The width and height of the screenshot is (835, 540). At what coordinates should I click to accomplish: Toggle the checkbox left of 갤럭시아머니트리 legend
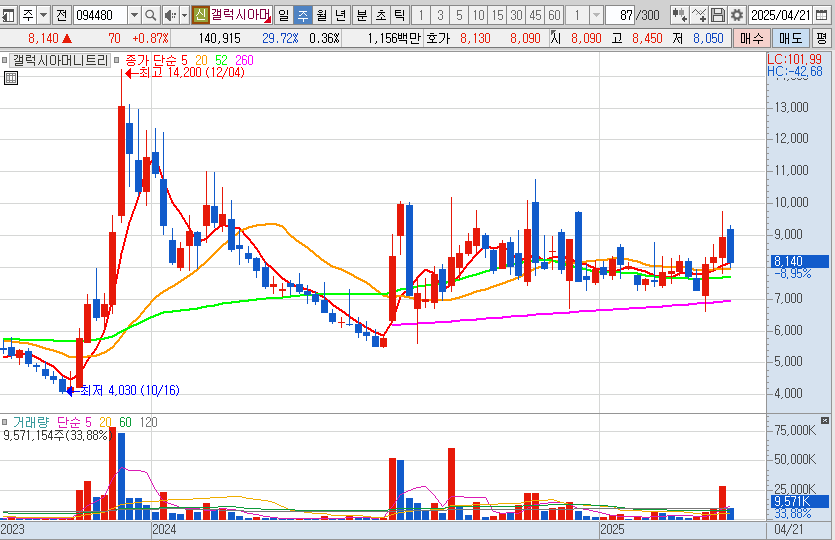click(5, 60)
